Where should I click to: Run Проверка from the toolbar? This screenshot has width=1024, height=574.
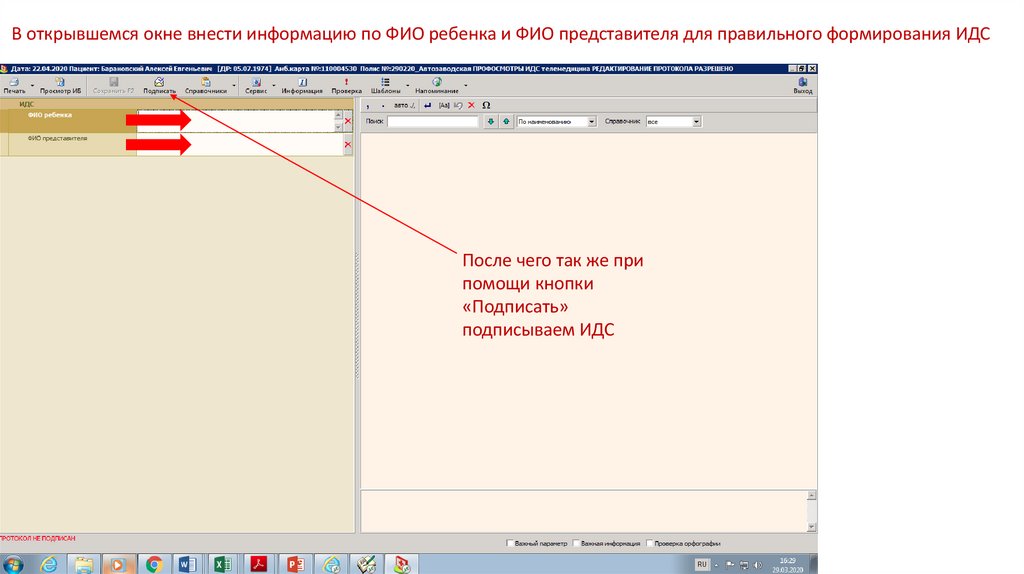346,84
